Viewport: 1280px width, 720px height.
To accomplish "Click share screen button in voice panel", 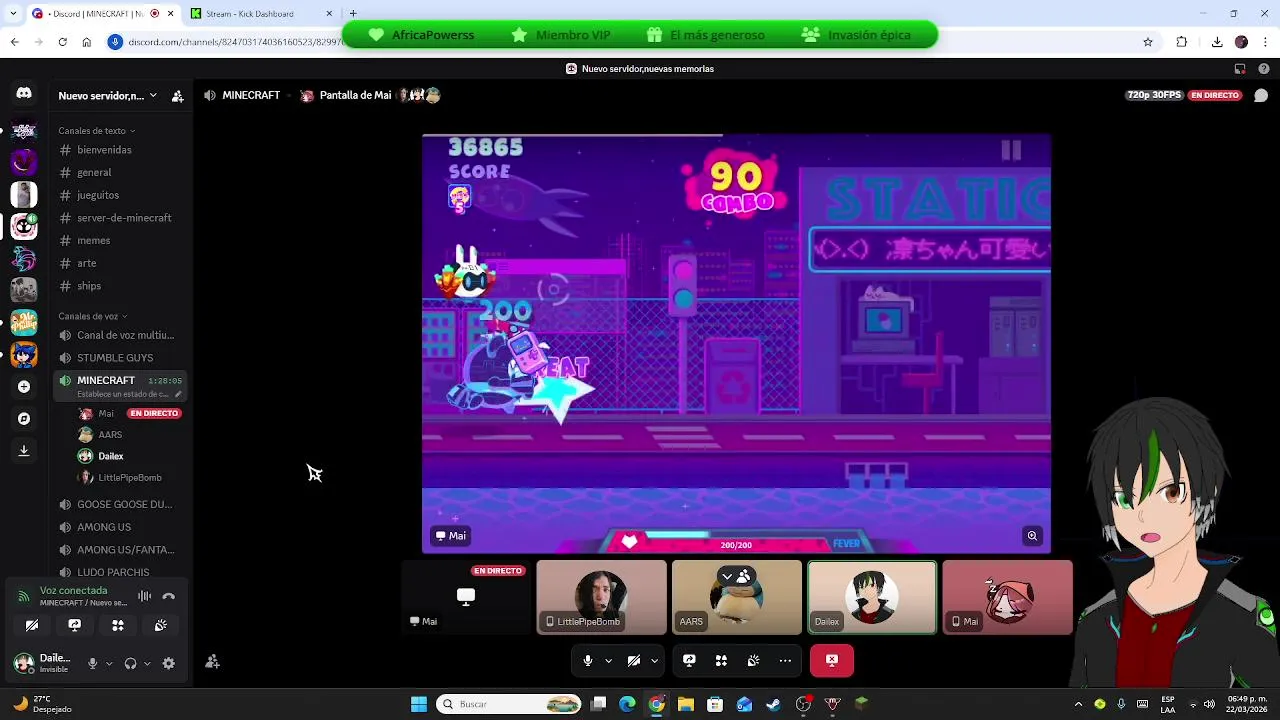I will coord(74,625).
